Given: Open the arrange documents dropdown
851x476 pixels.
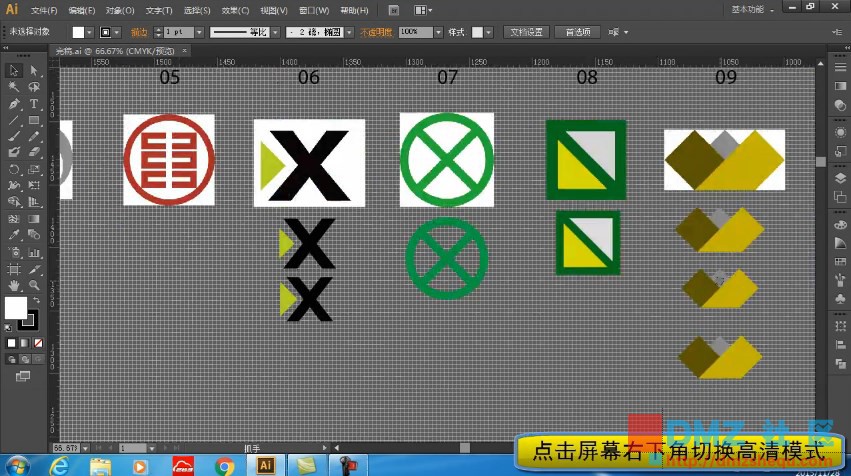Looking at the screenshot, I should pos(423,10).
